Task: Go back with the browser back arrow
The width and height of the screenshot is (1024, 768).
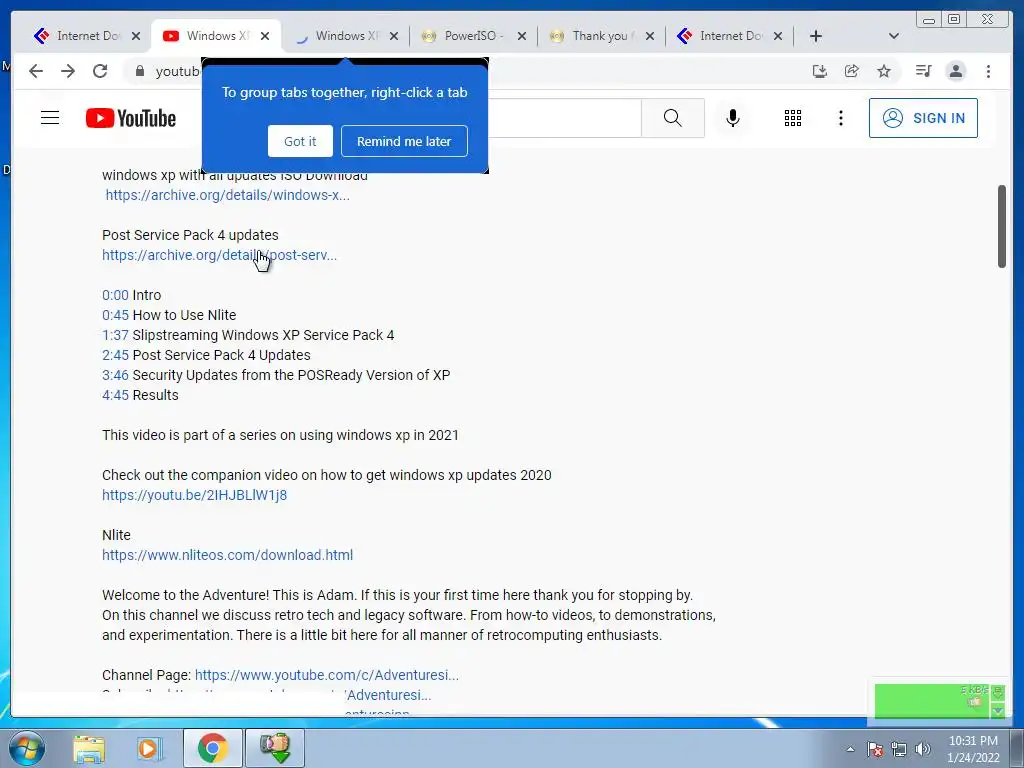Action: coord(36,71)
